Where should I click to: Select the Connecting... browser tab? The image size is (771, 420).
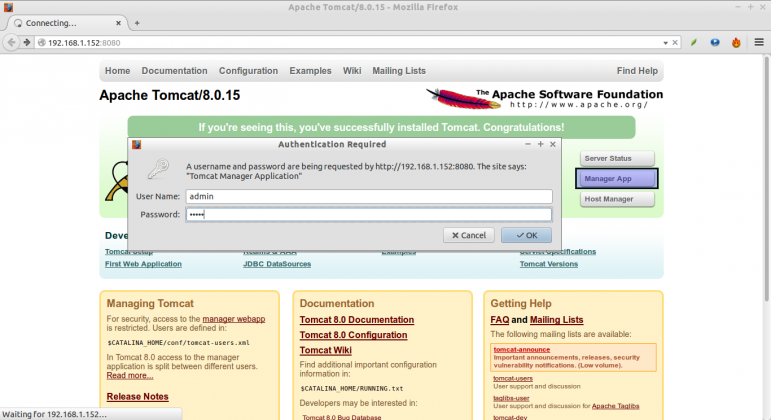click(x=67, y=23)
